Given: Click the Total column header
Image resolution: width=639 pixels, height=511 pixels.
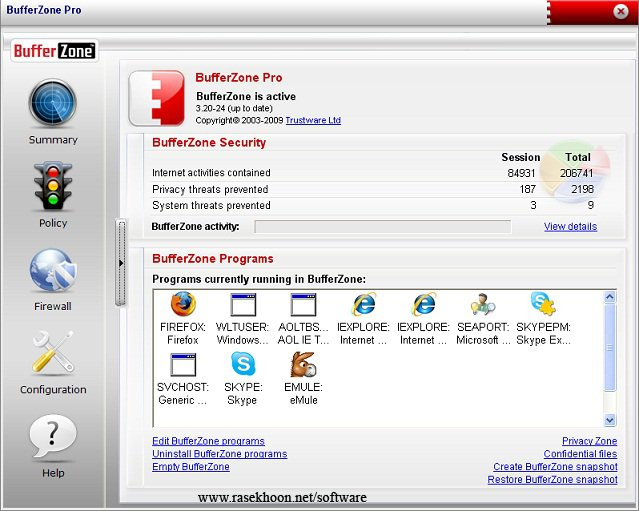Looking at the screenshot, I should coord(577,157).
